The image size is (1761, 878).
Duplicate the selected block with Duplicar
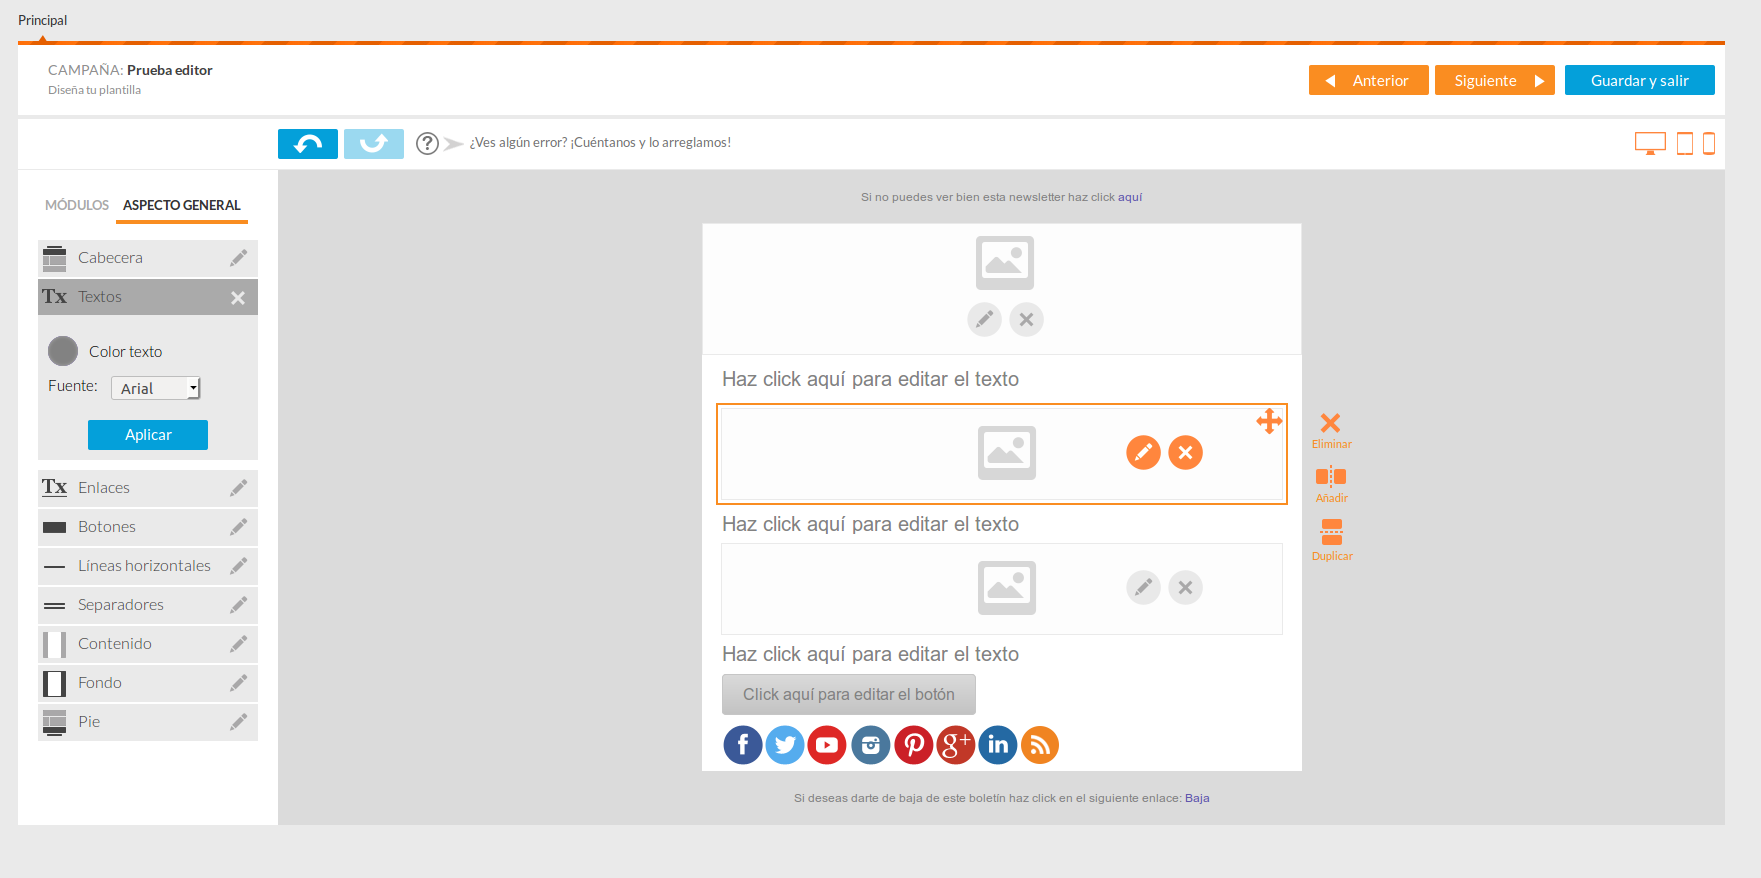[x=1331, y=539]
